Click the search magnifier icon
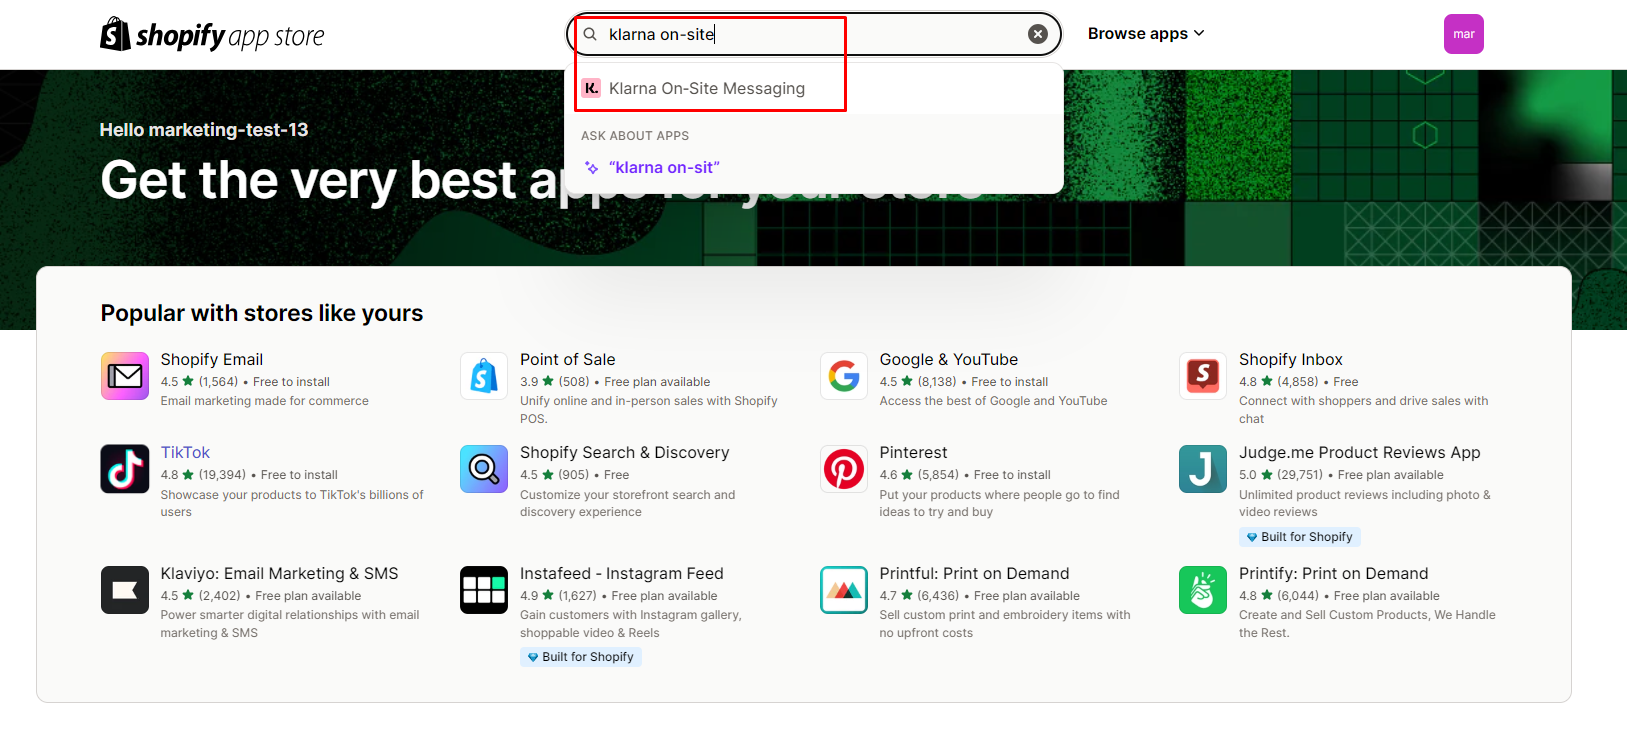The width and height of the screenshot is (1627, 736). pos(590,34)
